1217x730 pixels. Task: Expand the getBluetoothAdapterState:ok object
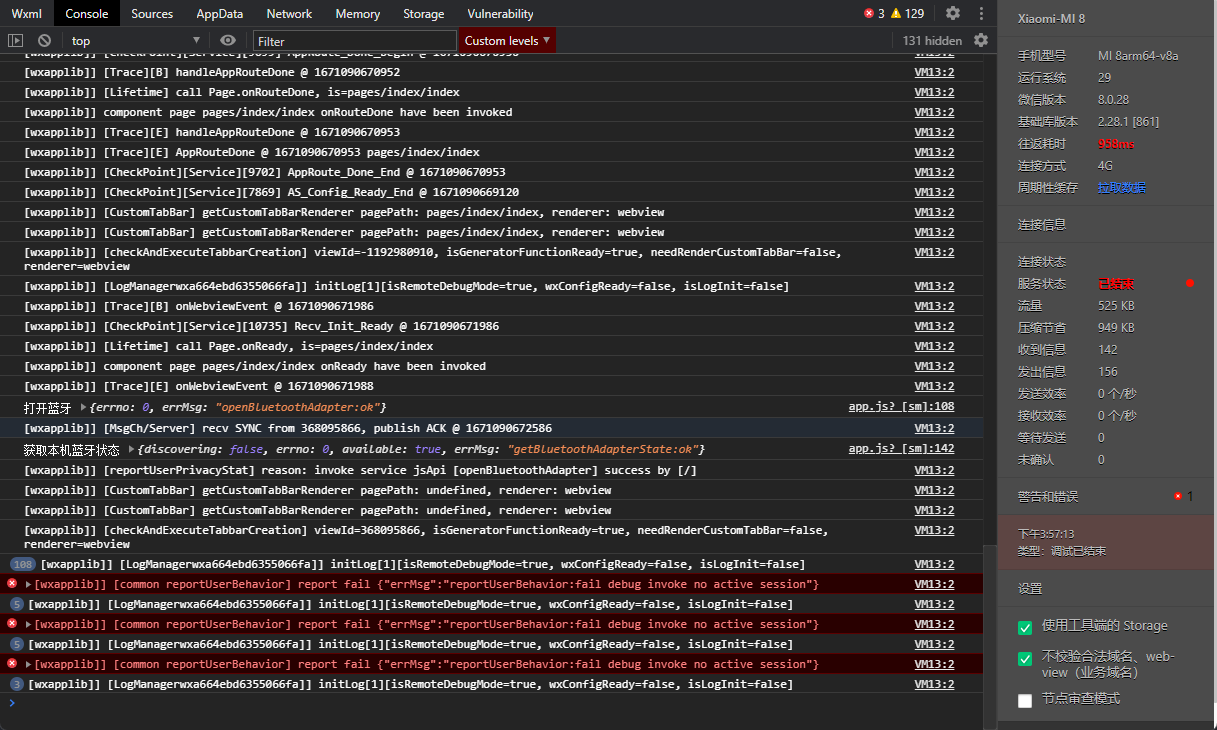tap(131, 450)
